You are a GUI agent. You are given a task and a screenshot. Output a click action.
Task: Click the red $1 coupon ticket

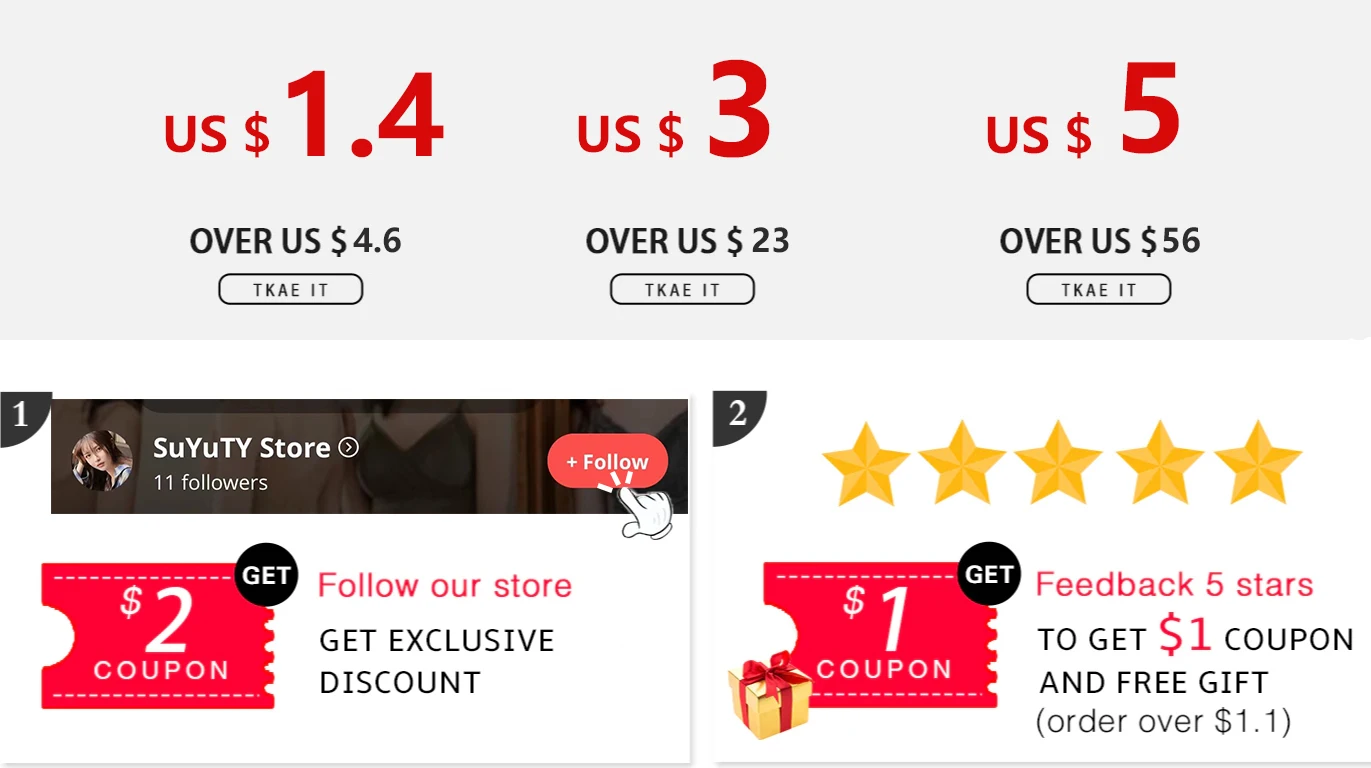(x=880, y=635)
